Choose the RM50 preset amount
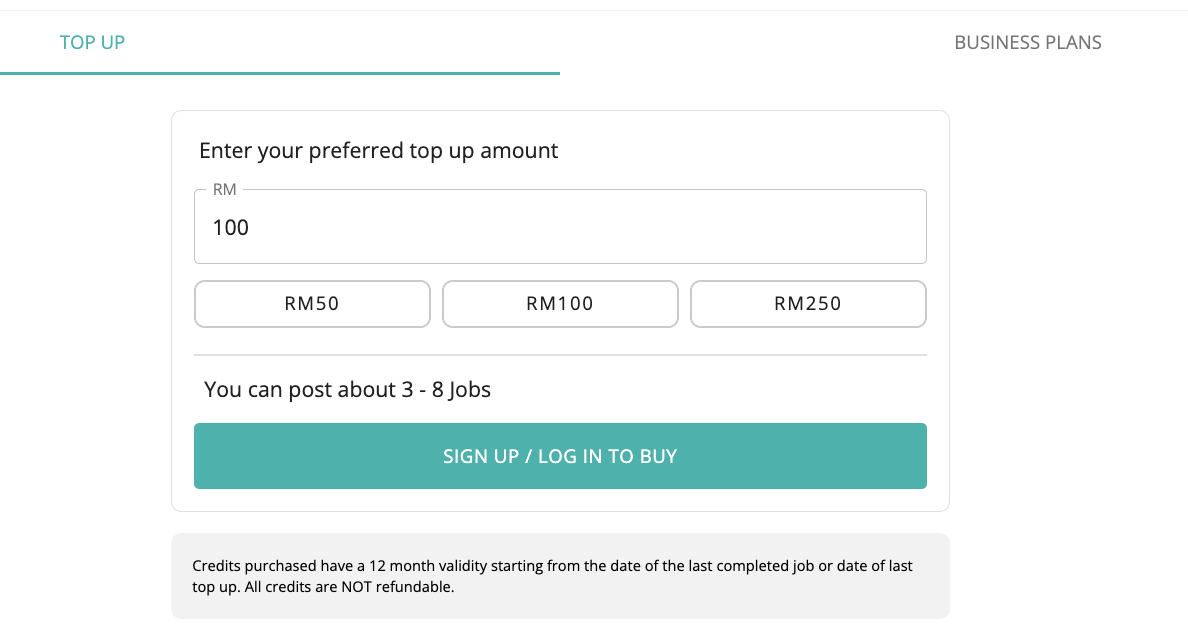 click(x=312, y=304)
